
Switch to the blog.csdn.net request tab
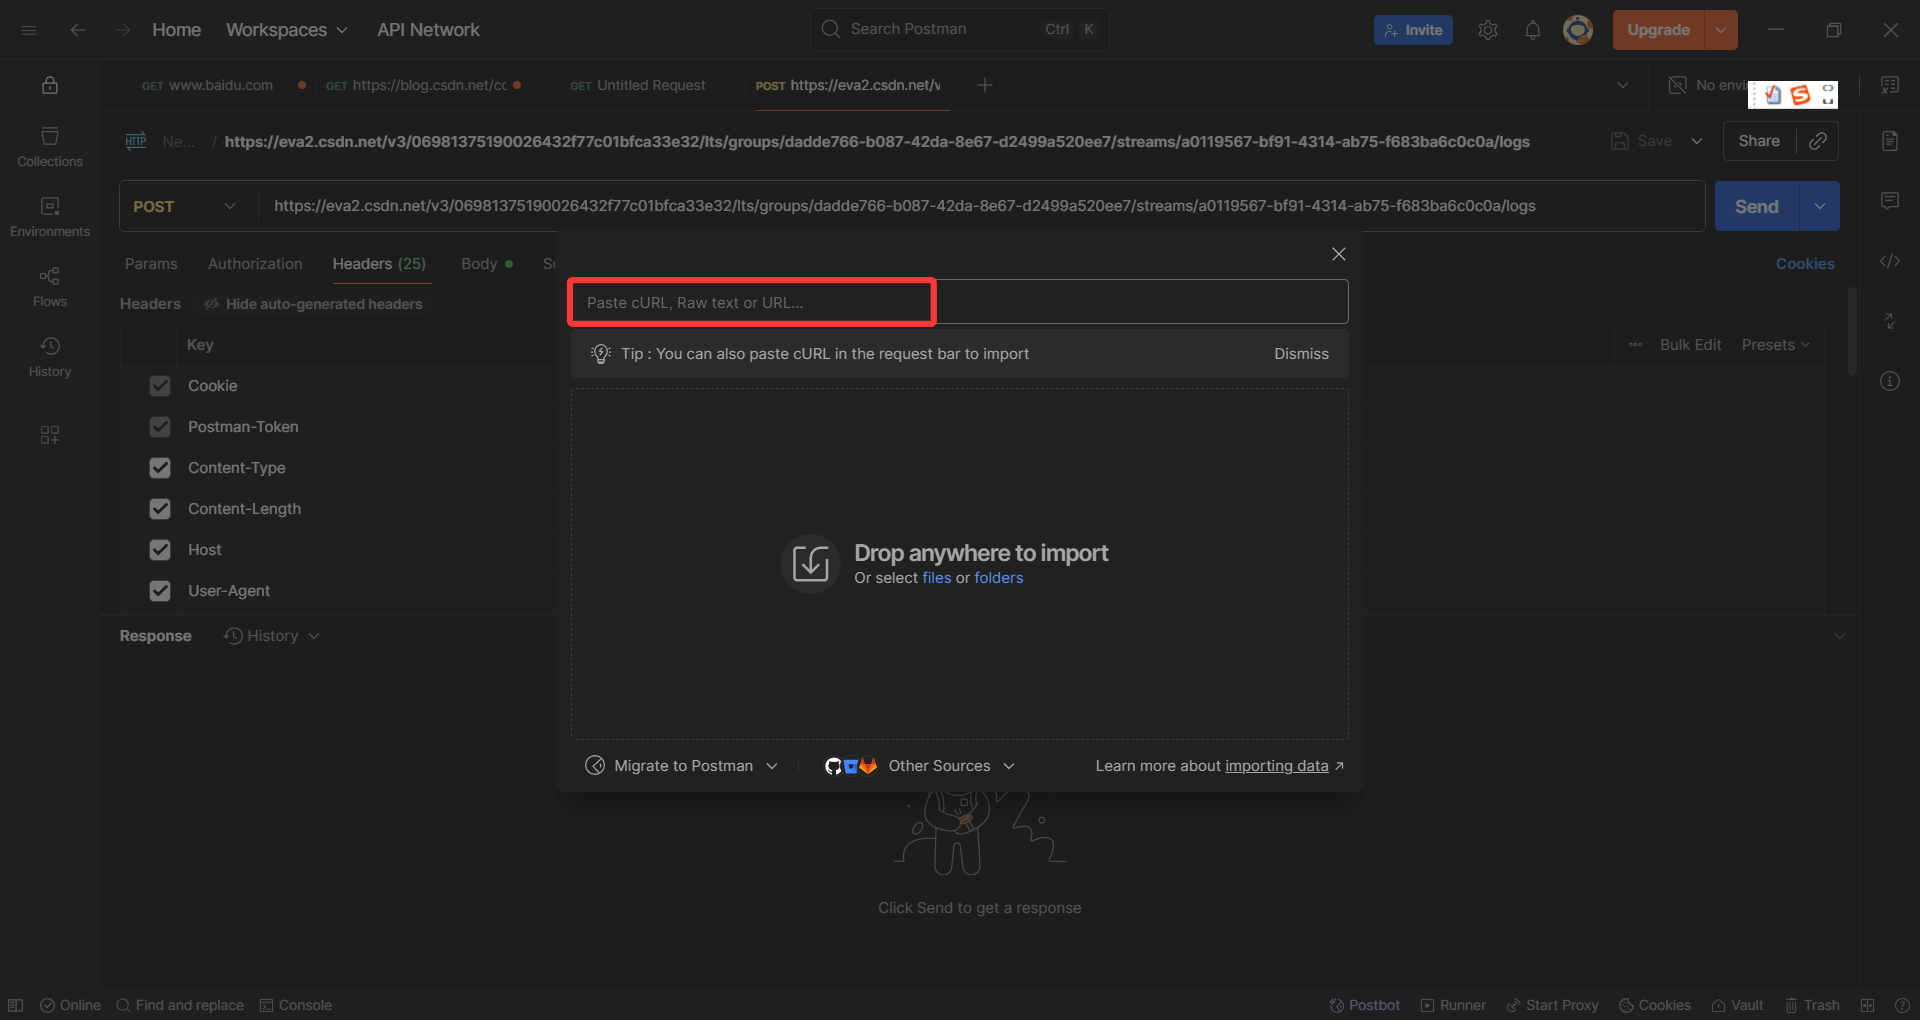tap(417, 85)
